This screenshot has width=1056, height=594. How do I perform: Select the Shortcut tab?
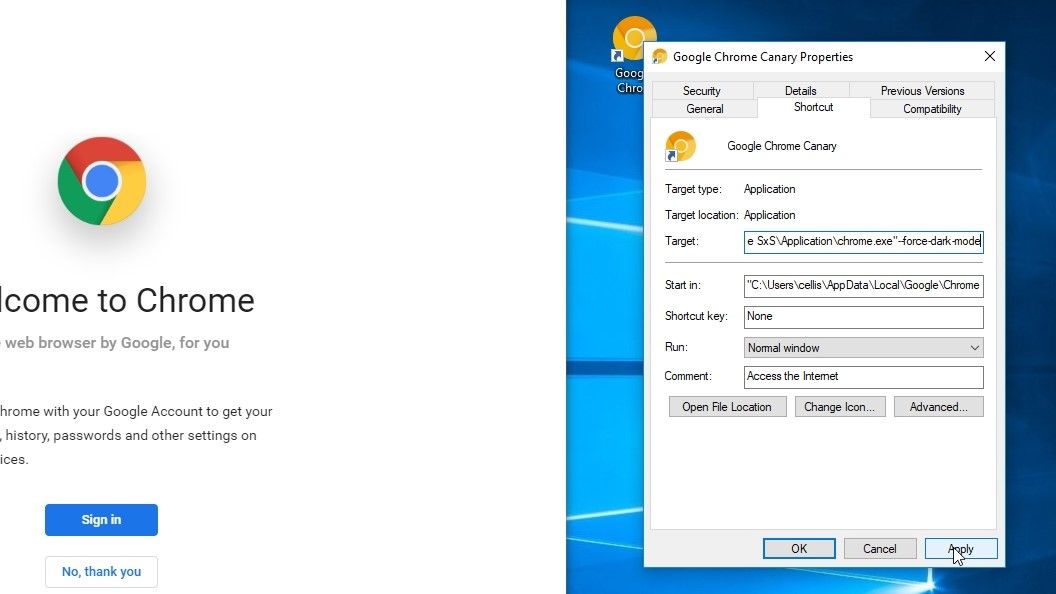812,107
